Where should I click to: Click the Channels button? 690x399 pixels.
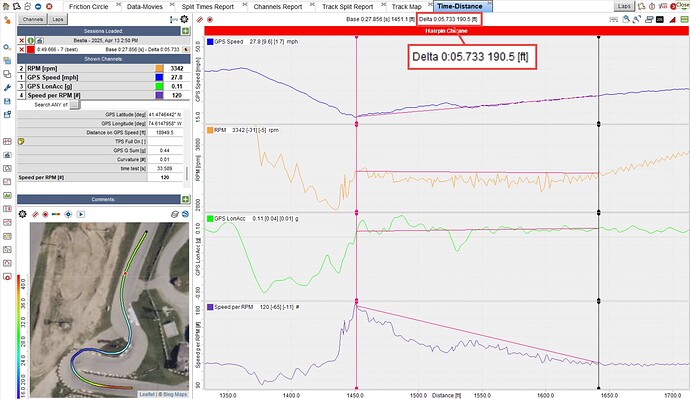(33, 19)
